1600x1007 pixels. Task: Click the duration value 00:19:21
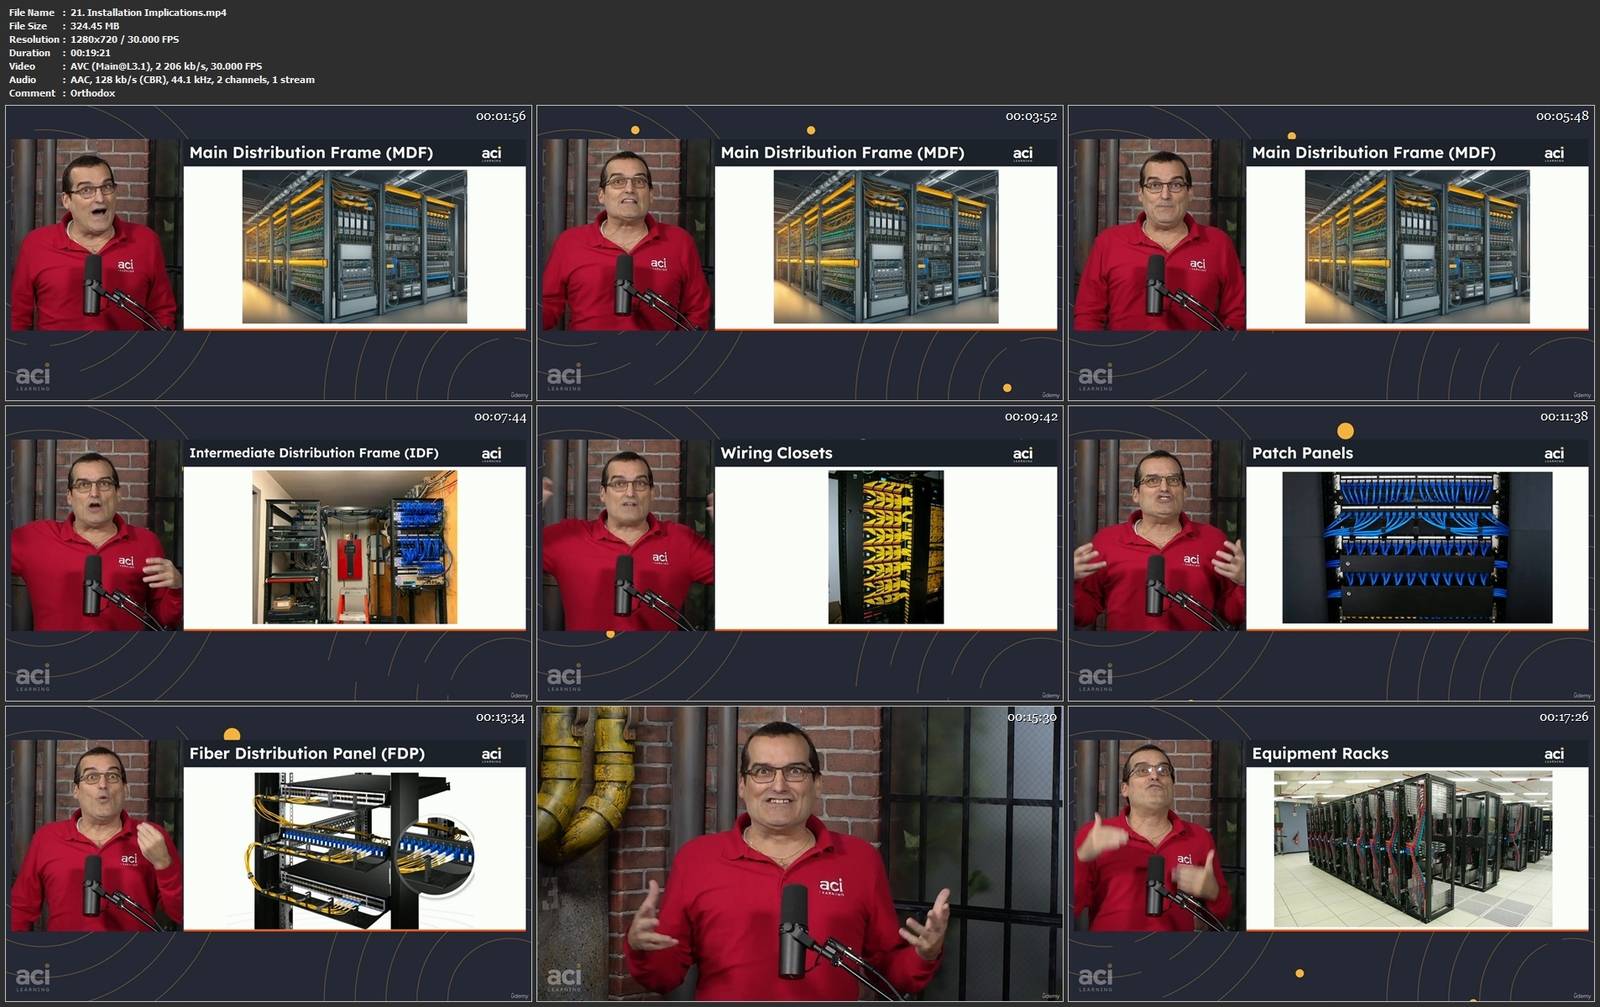pos(90,53)
